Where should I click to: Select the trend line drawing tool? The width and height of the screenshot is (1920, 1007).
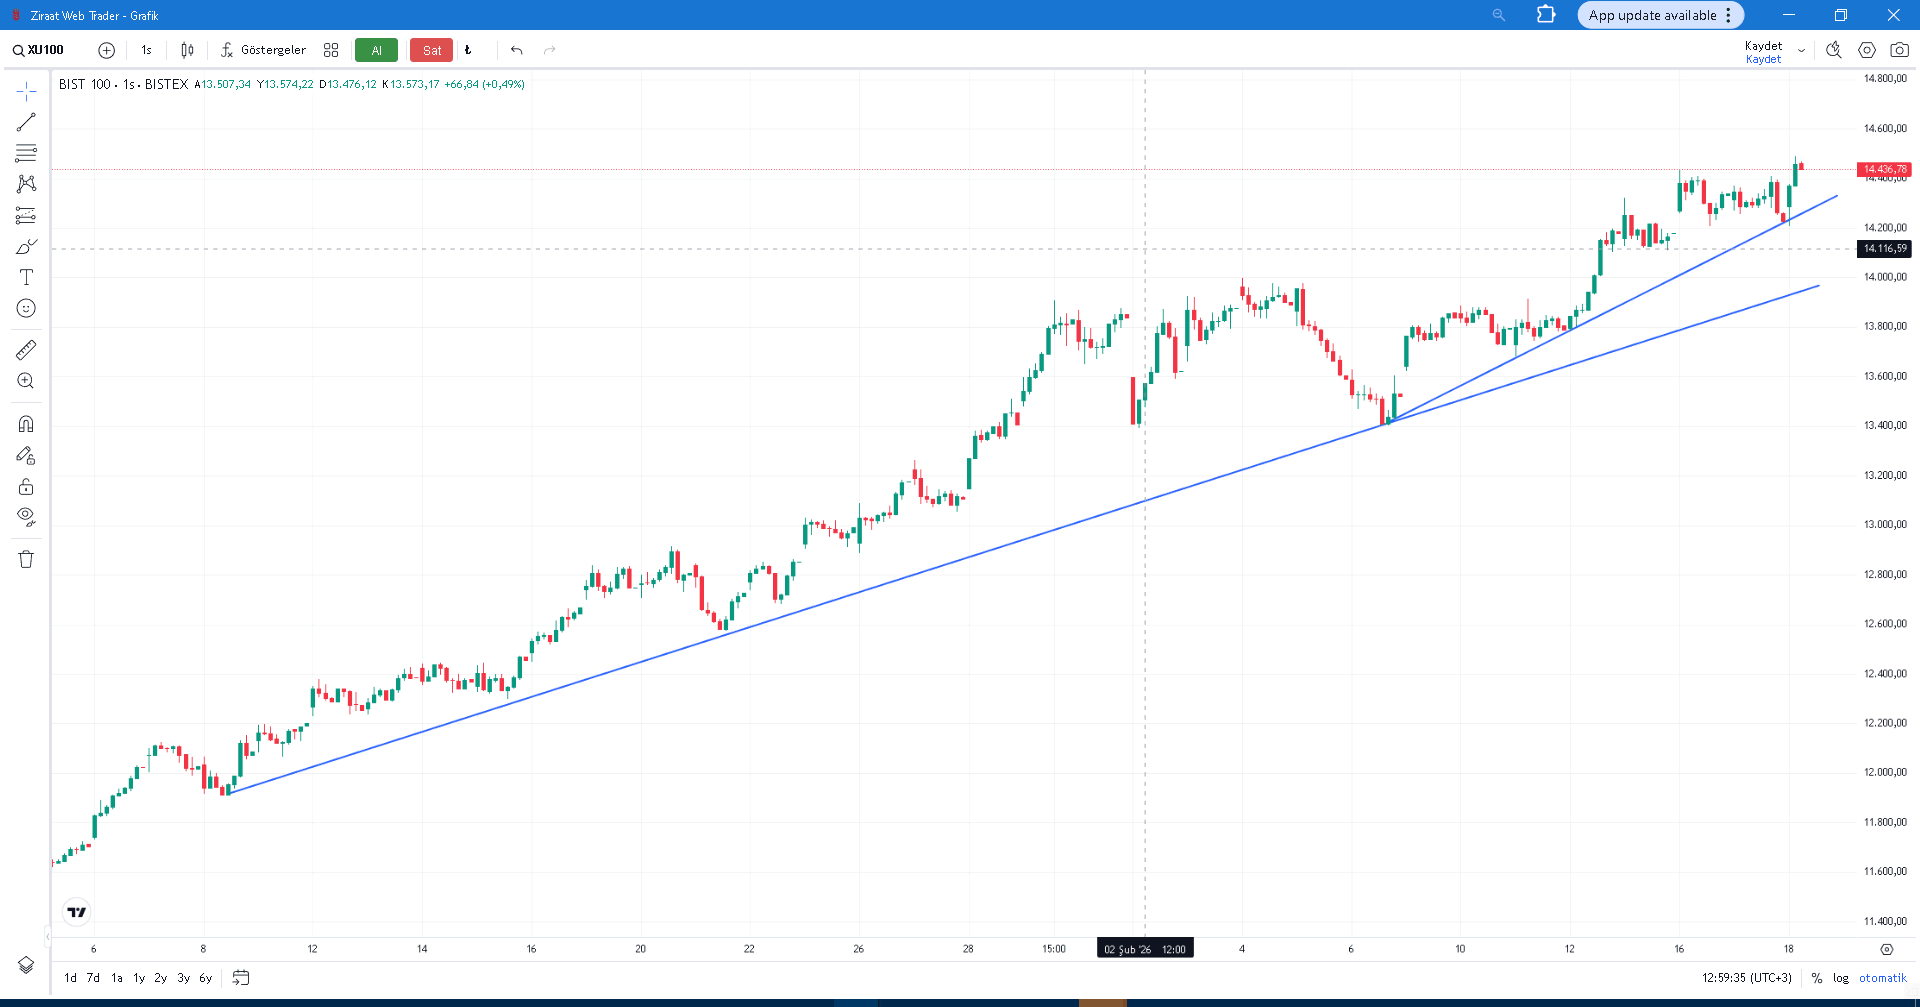26,122
